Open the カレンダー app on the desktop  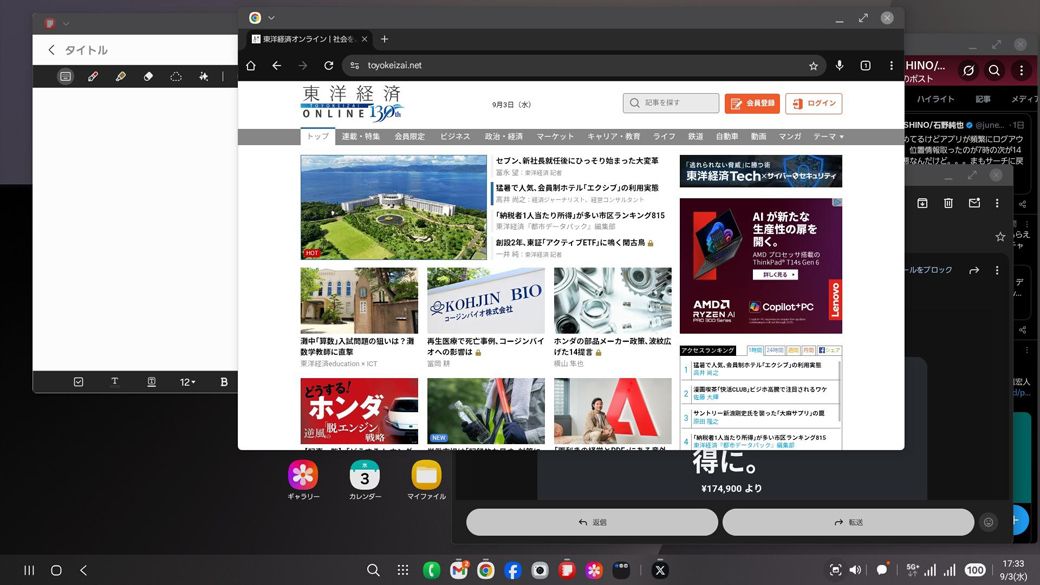pyautogui.click(x=365, y=480)
